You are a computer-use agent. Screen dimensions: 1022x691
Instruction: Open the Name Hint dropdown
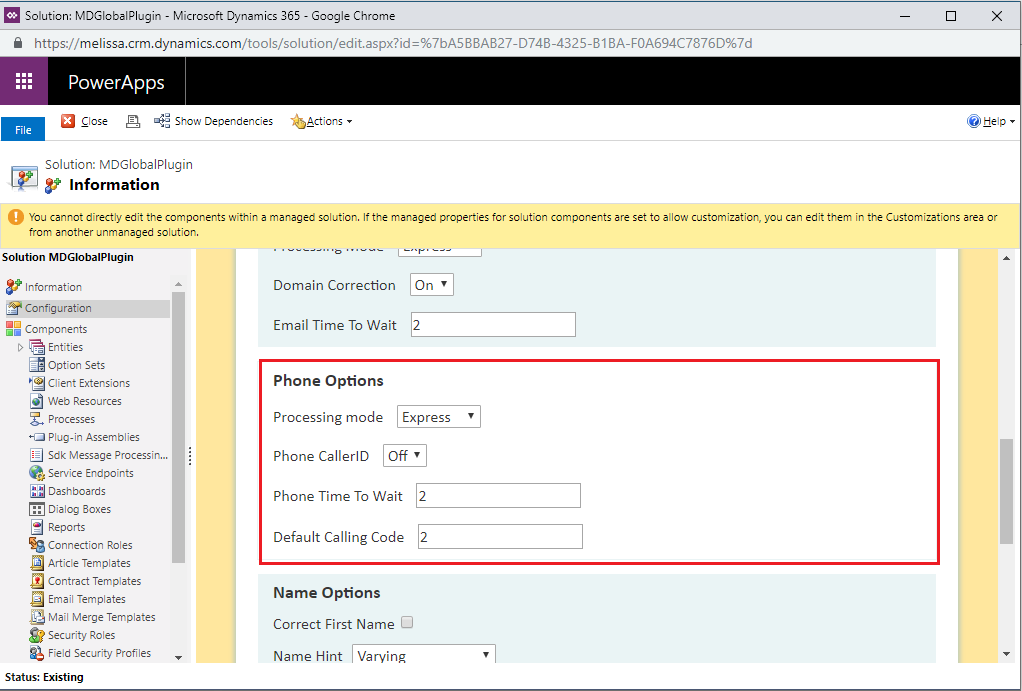click(x=424, y=654)
